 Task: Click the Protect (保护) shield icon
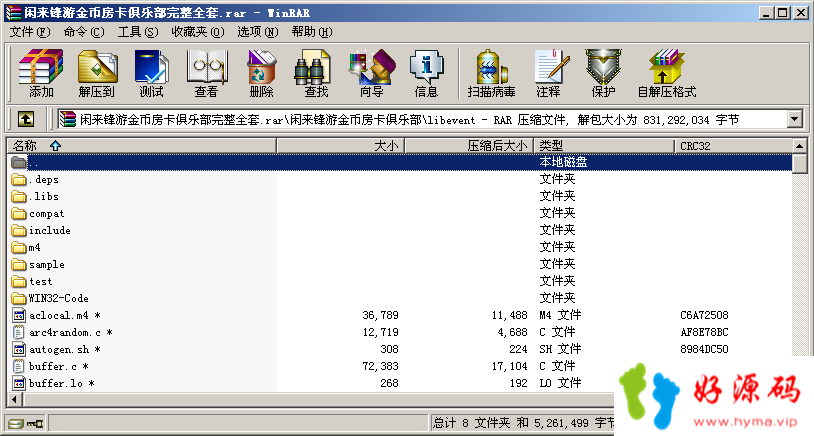click(x=603, y=73)
